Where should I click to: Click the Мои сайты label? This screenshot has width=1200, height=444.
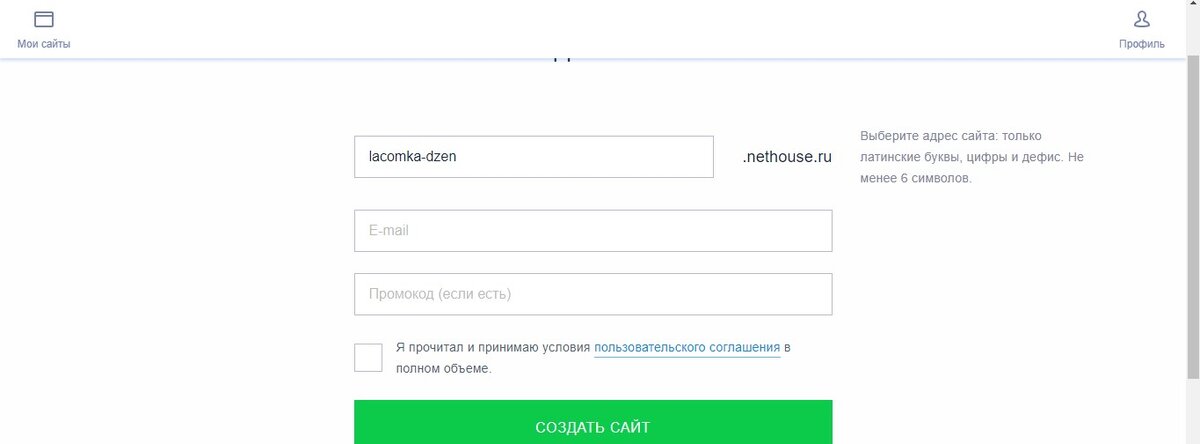[44, 44]
